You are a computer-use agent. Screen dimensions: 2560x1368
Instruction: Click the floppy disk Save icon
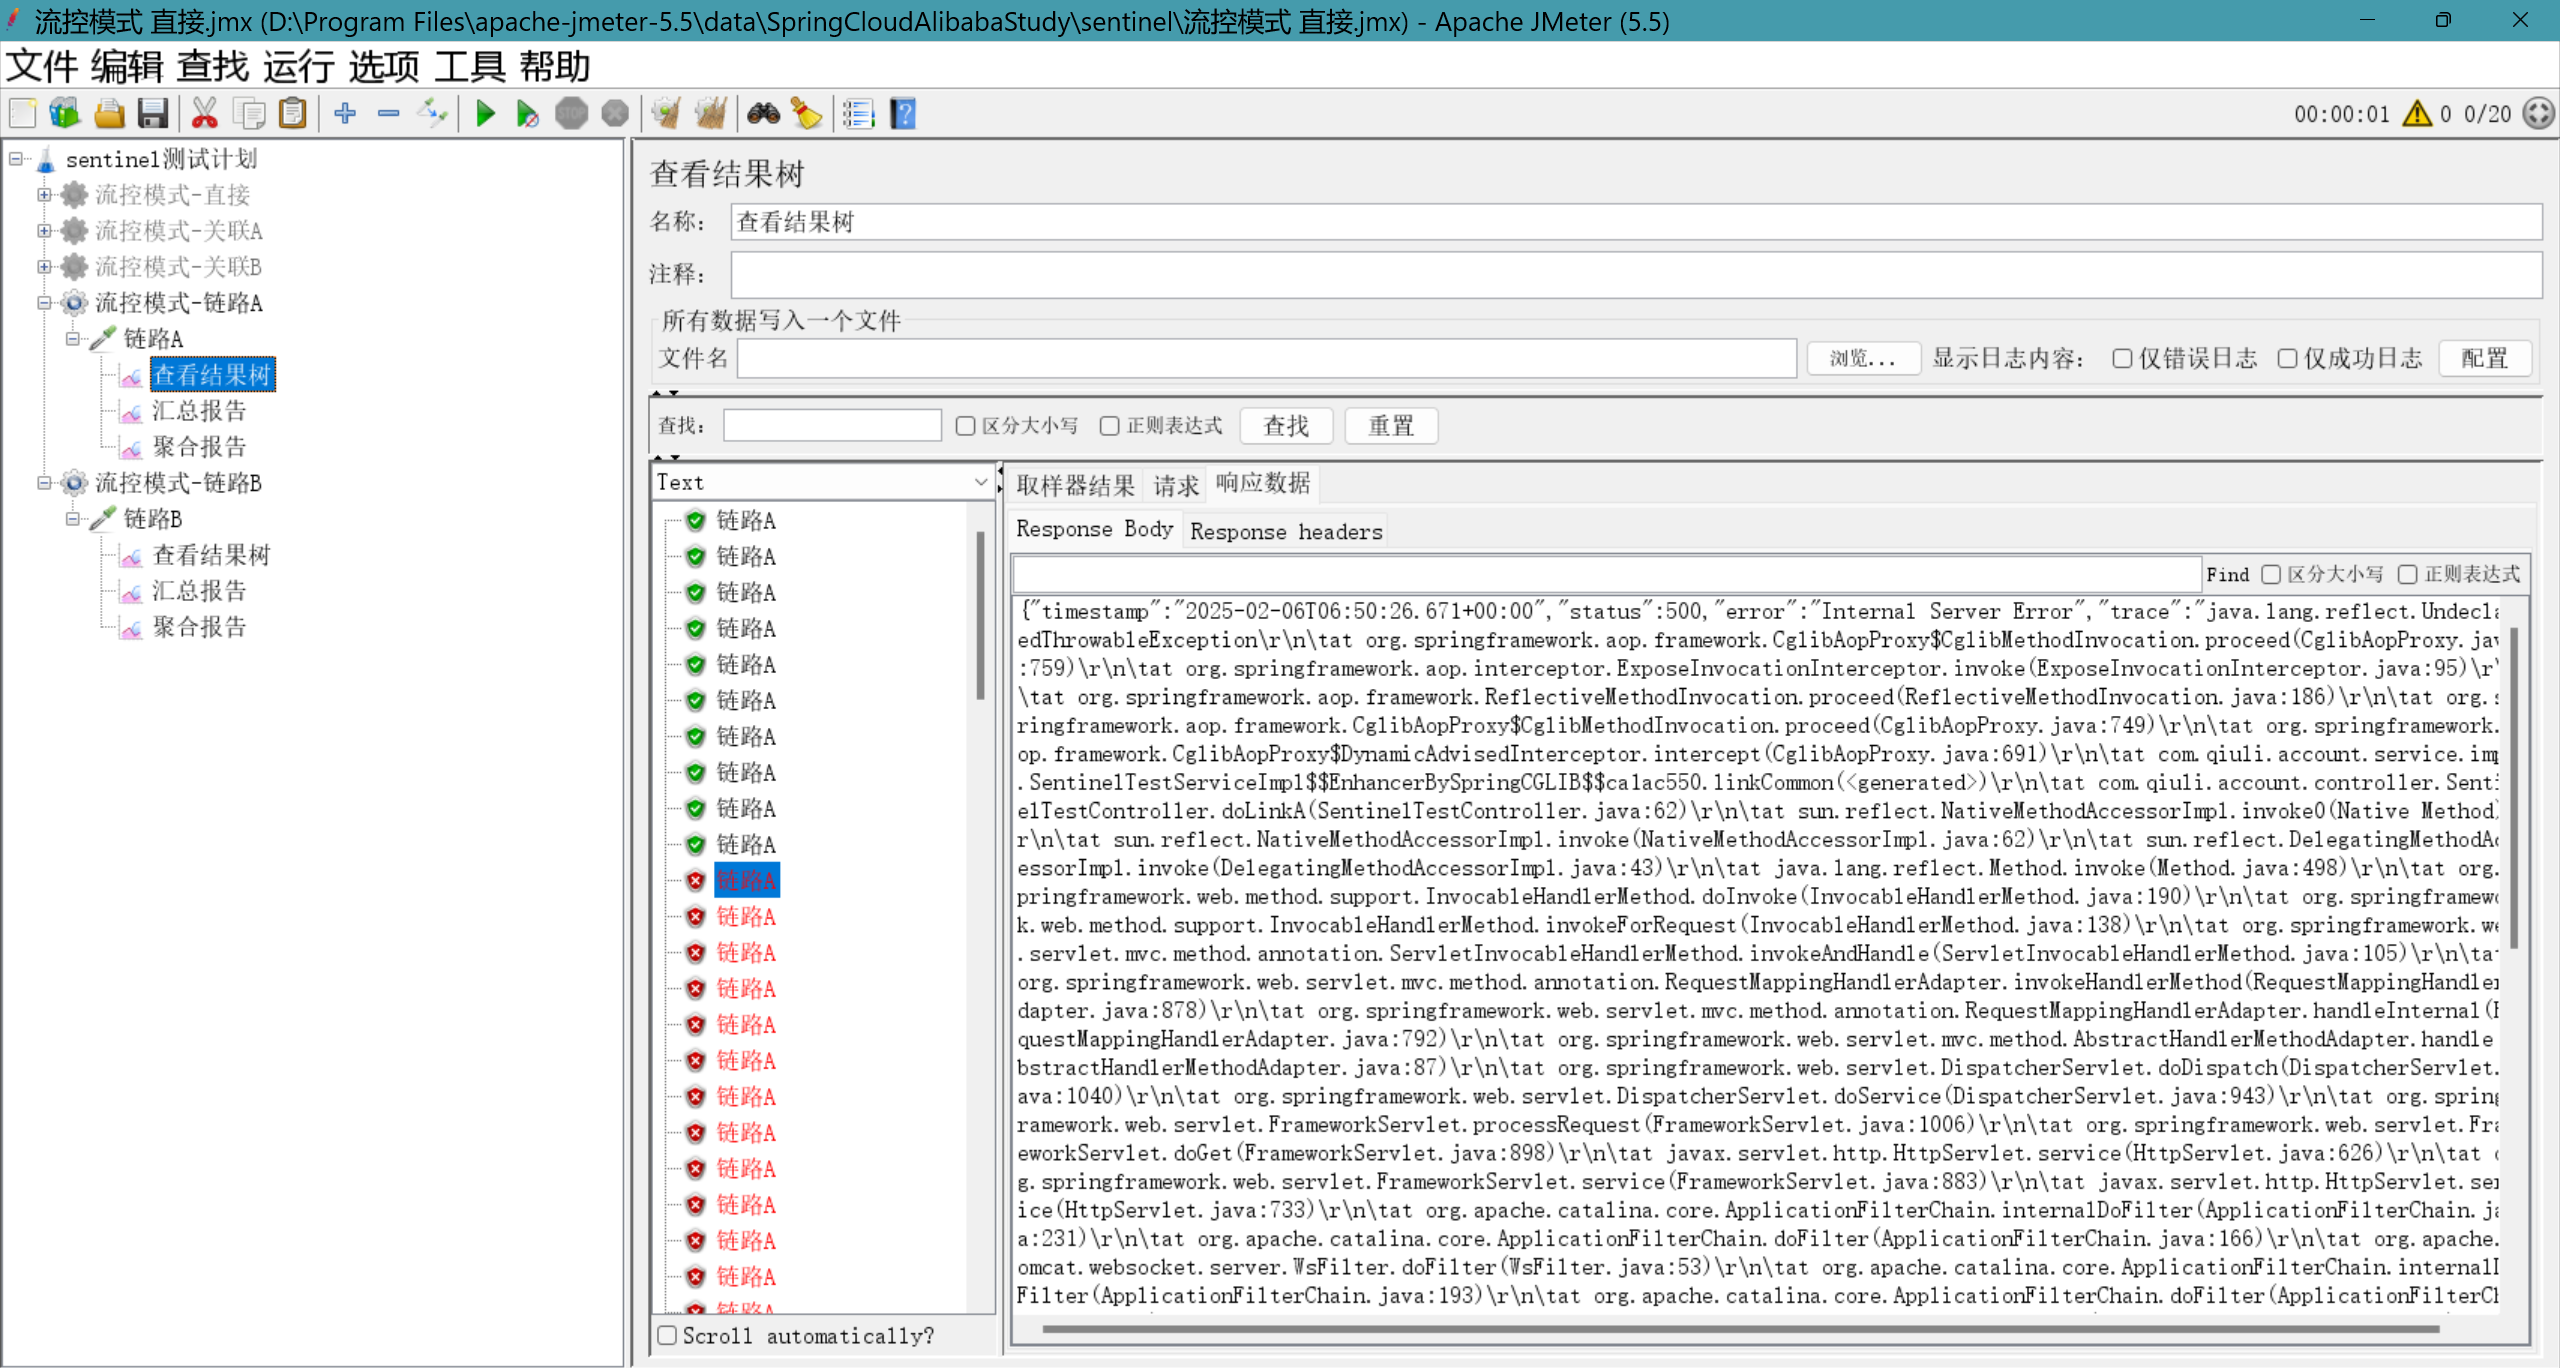click(x=153, y=114)
